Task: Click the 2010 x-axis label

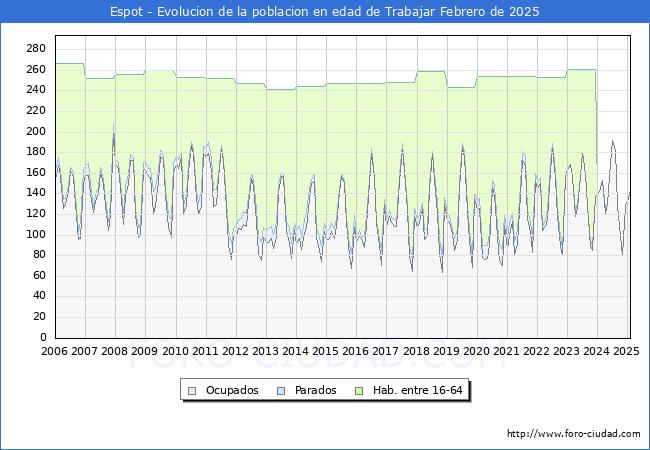Action: (x=175, y=351)
